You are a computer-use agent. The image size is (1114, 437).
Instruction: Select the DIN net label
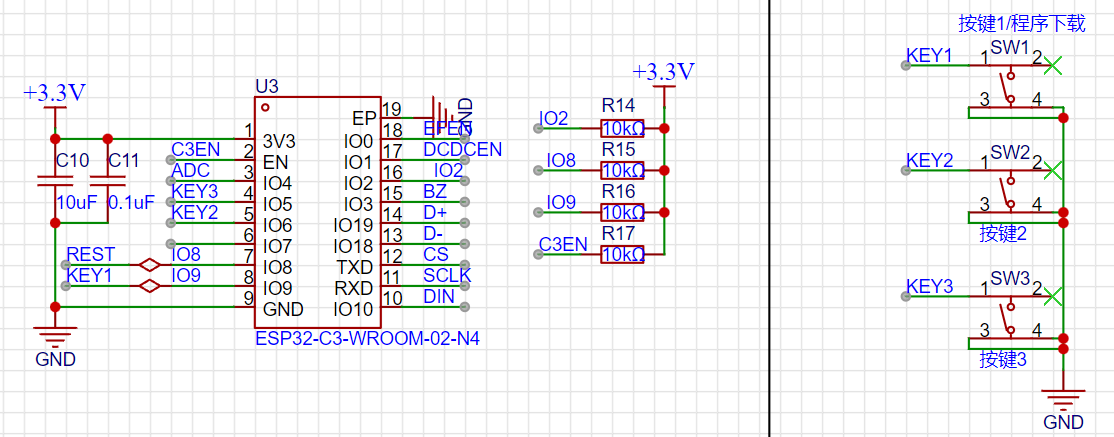click(x=438, y=296)
